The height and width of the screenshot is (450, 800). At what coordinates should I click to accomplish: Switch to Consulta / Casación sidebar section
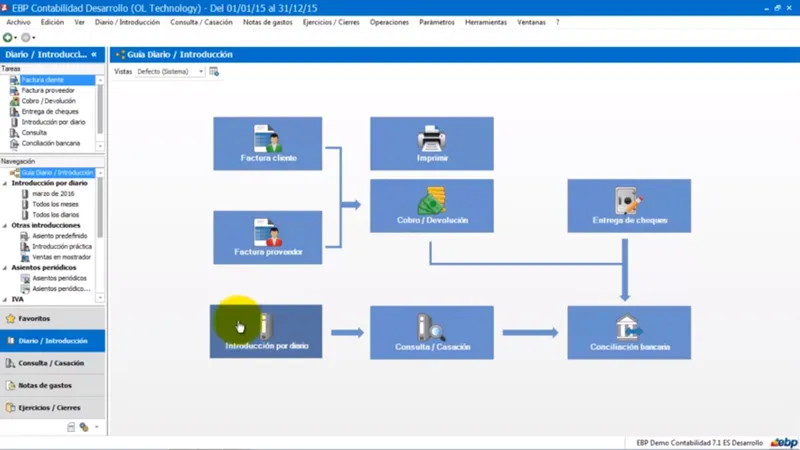pos(53,363)
